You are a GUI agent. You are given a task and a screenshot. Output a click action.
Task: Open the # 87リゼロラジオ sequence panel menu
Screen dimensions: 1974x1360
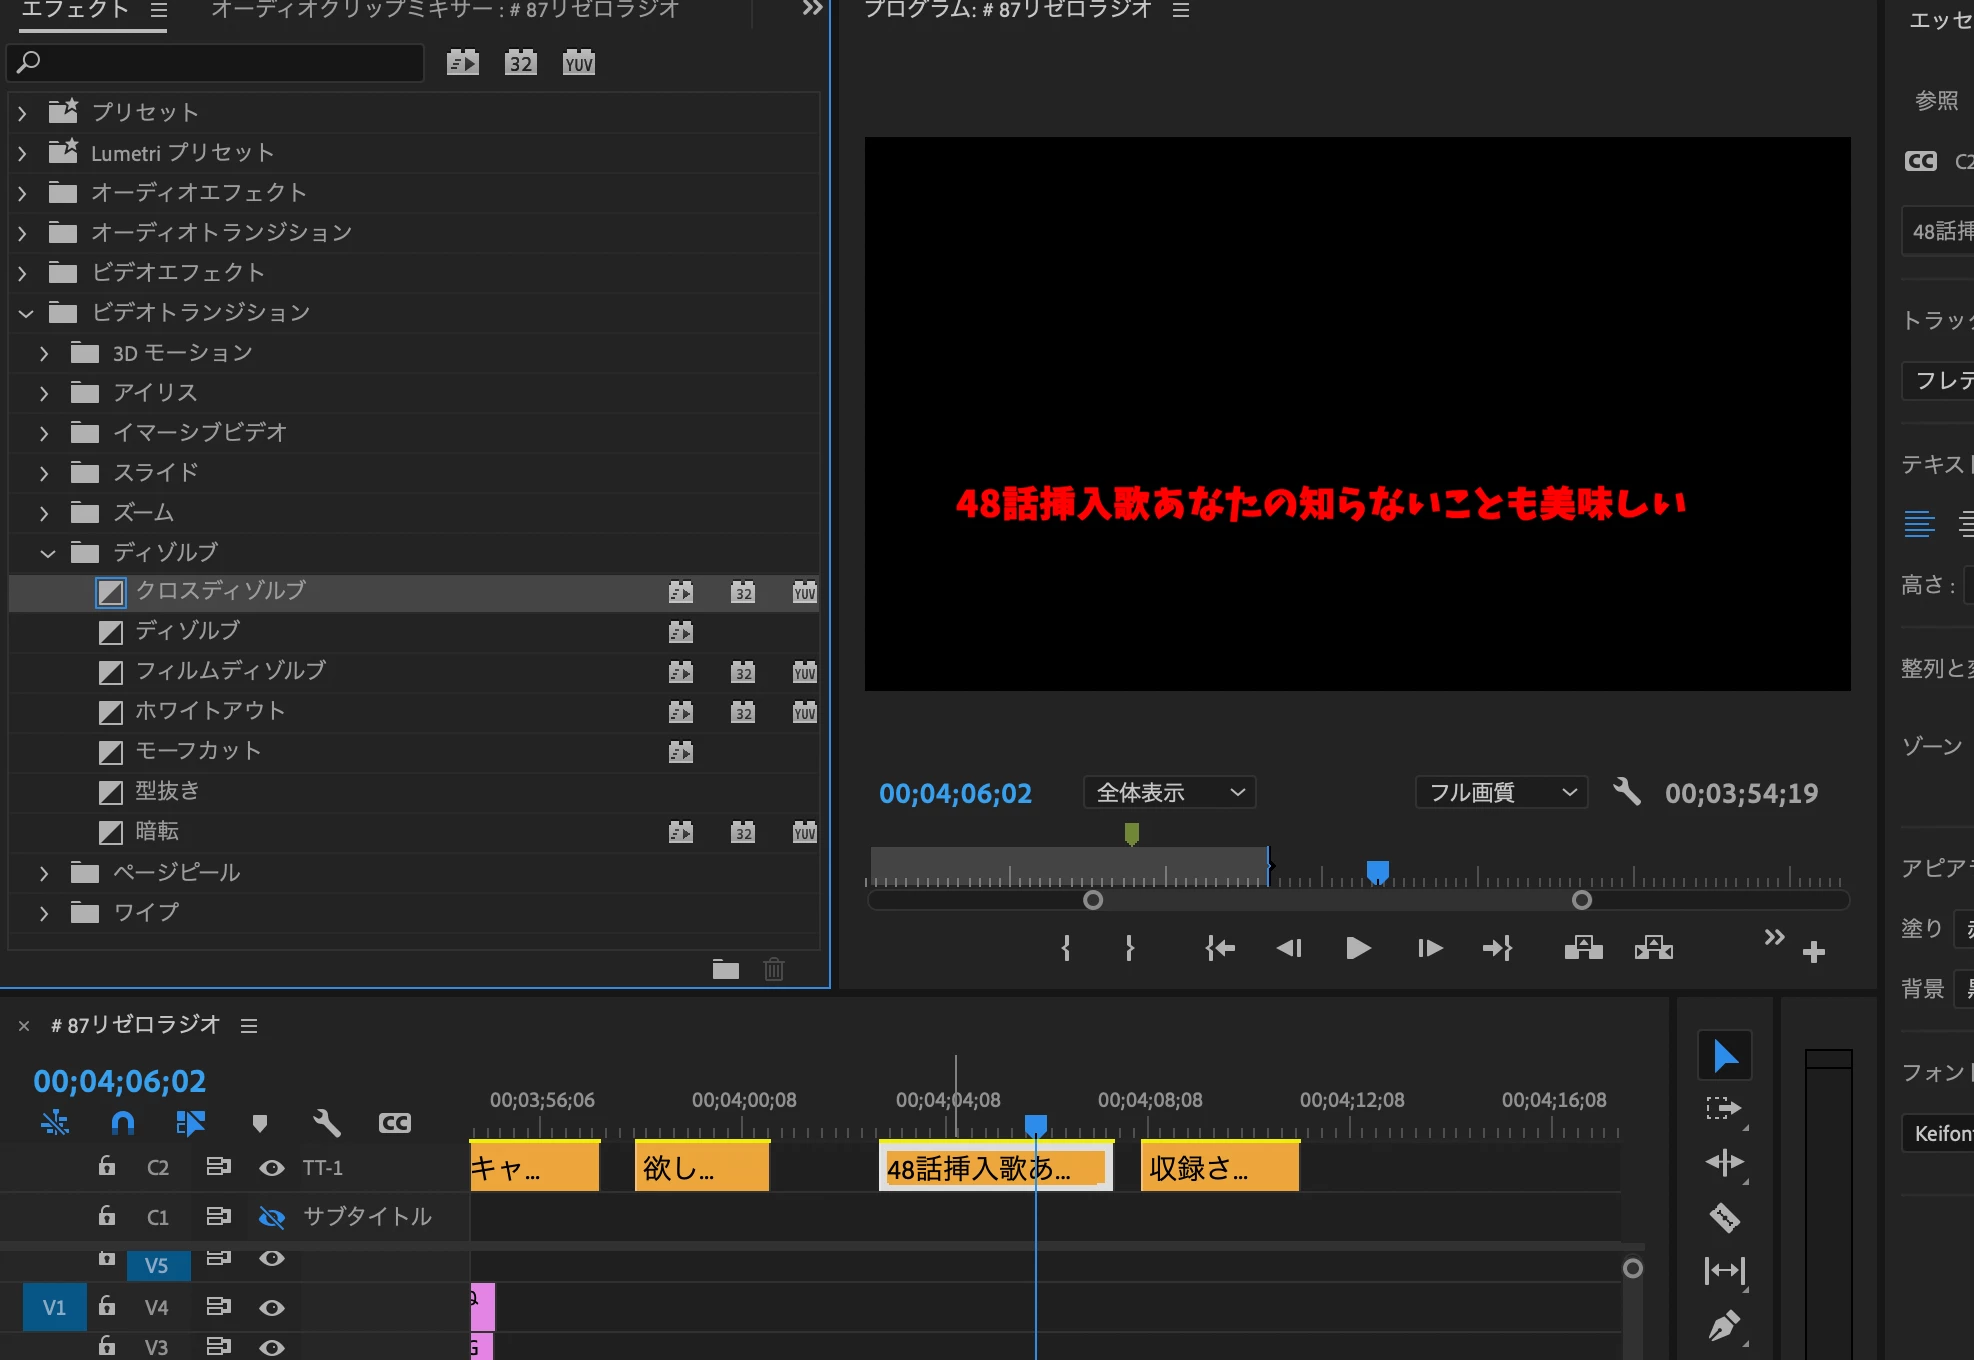click(x=249, y=1026)
